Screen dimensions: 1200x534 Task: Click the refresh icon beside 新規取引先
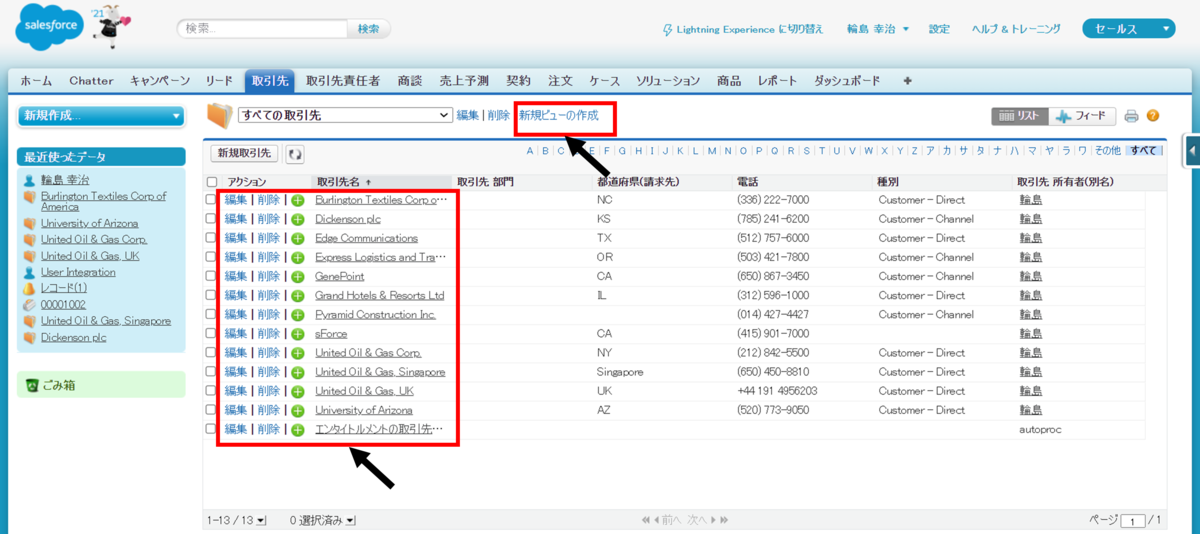pos(295,153)
